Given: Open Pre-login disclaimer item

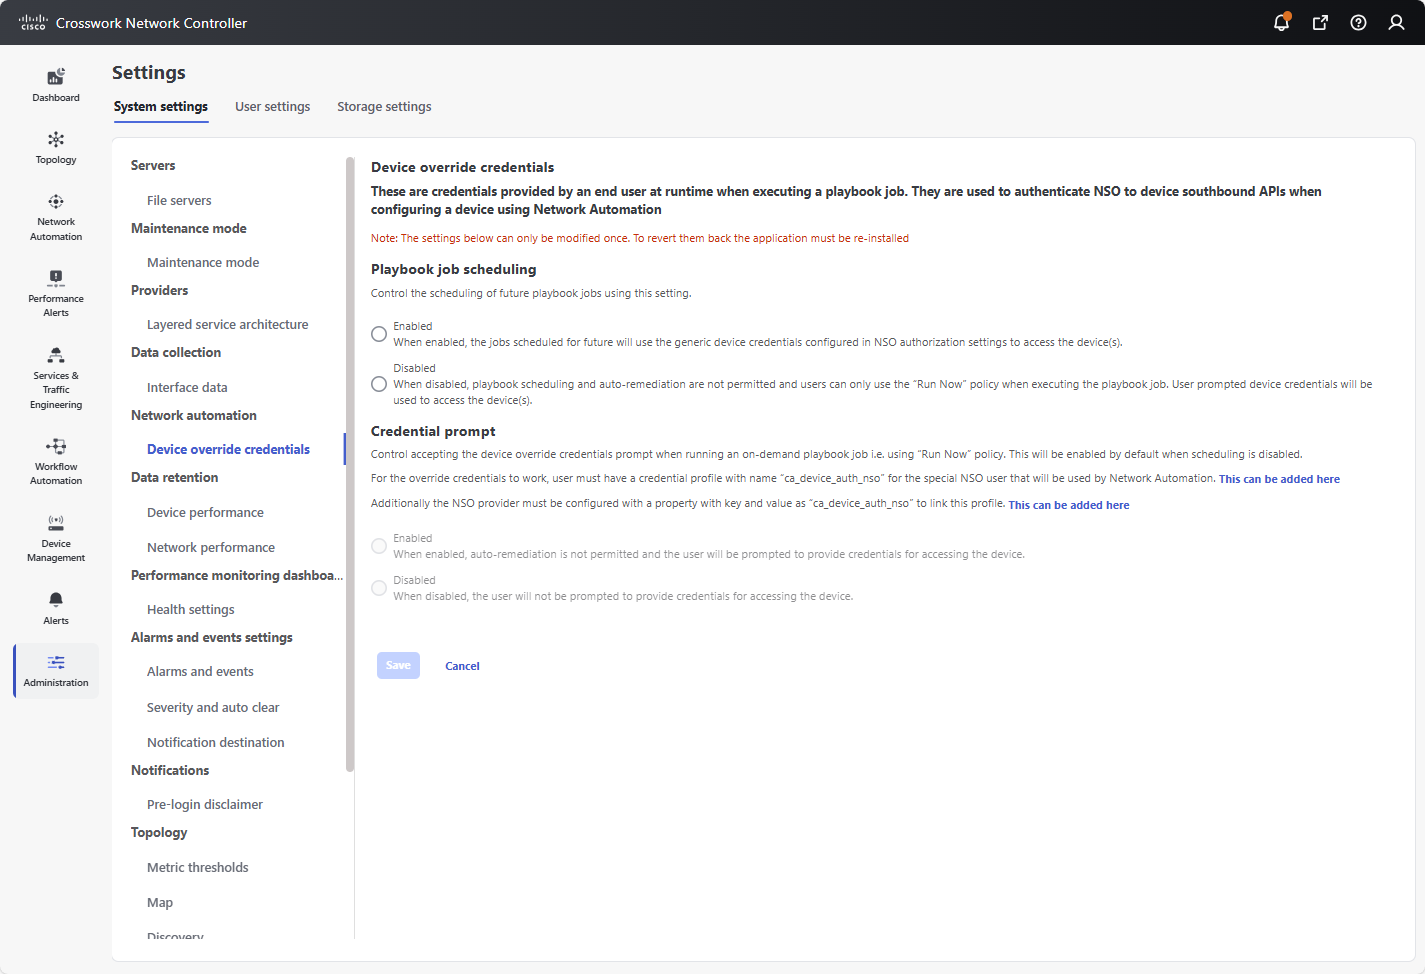Looking at the screenshot, I should coord(205,804).
